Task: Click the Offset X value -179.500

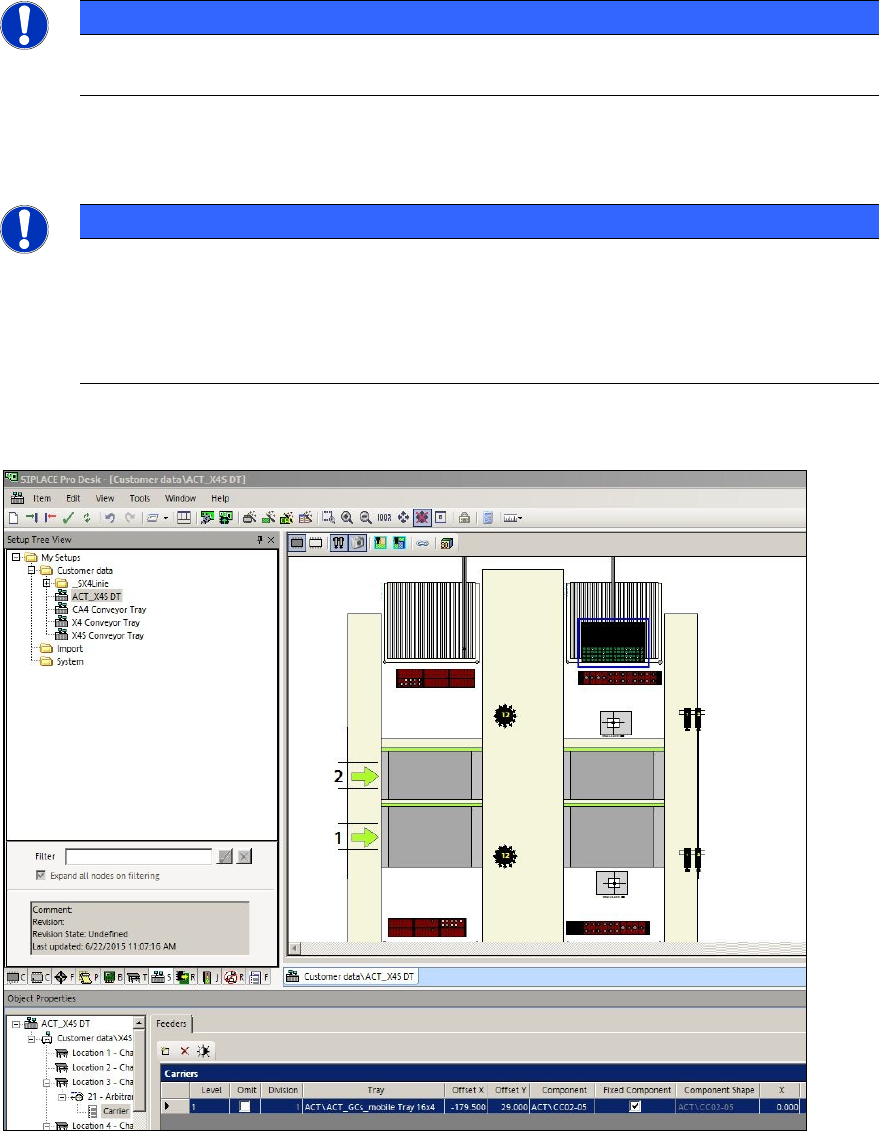Action: 467,1106
